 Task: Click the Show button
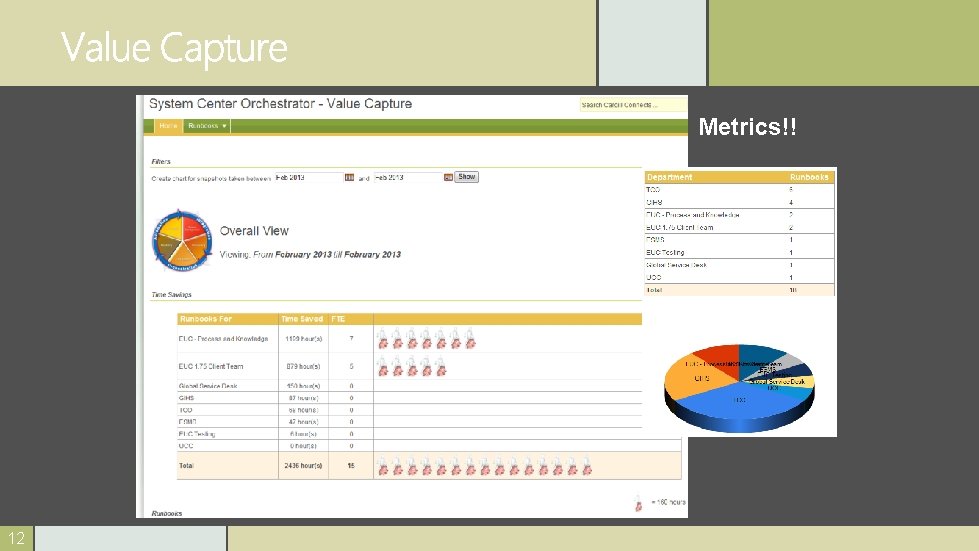(466, 177)
